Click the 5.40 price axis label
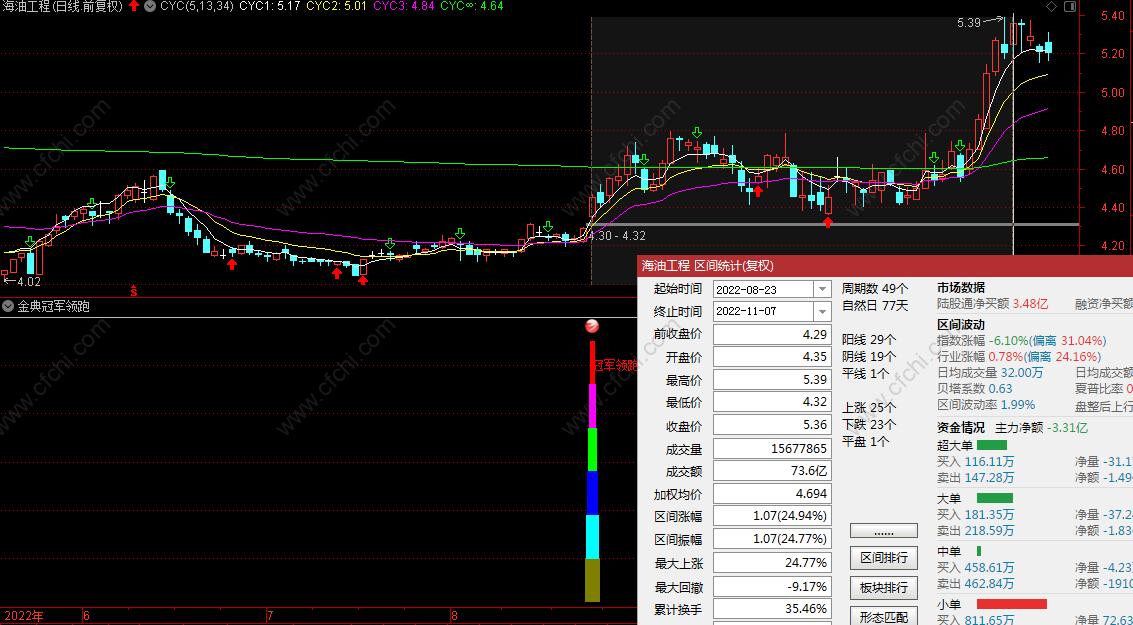The image size is (1133, 625). [1112, 16]
